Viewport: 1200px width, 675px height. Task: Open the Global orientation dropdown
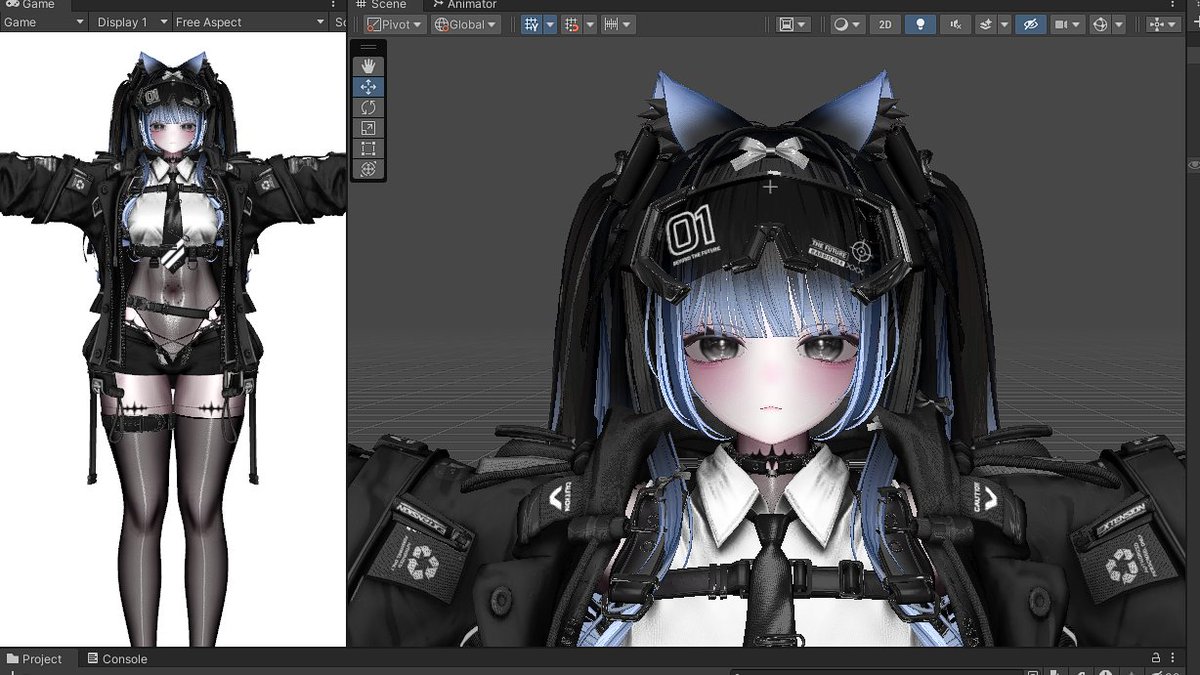[x=465, y=24]
